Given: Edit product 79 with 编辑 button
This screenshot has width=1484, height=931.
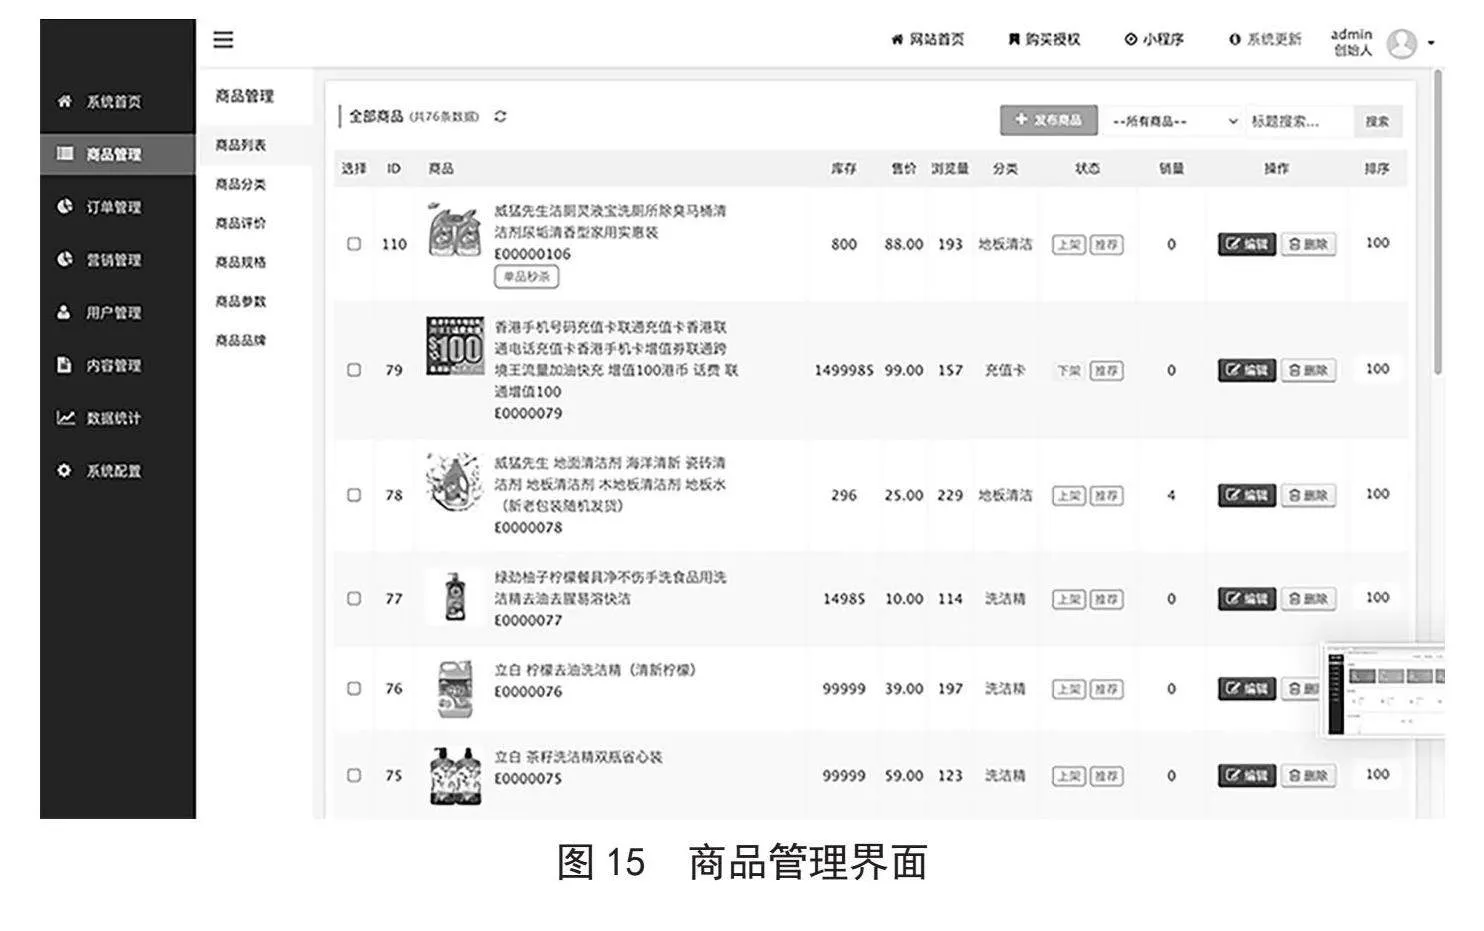Looking at the screenshot, I should (1247, 370).
